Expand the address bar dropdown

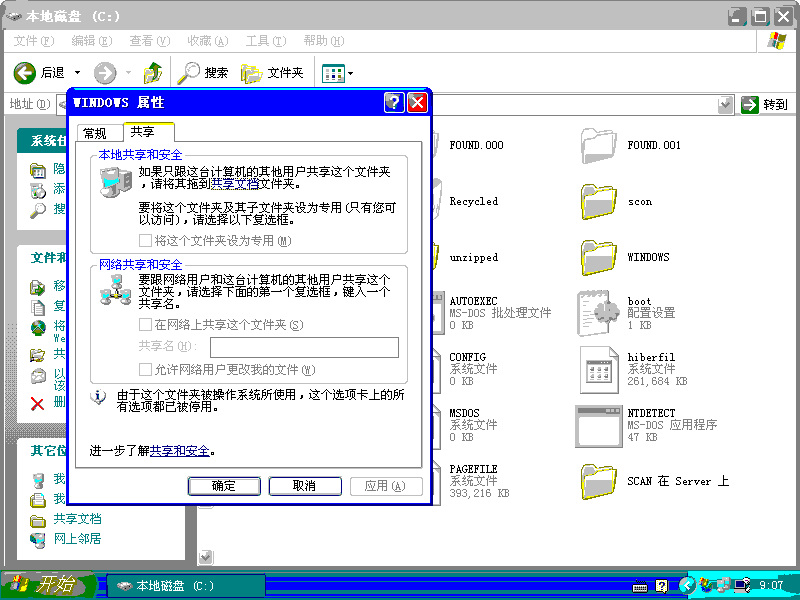[x=725, y=105]
